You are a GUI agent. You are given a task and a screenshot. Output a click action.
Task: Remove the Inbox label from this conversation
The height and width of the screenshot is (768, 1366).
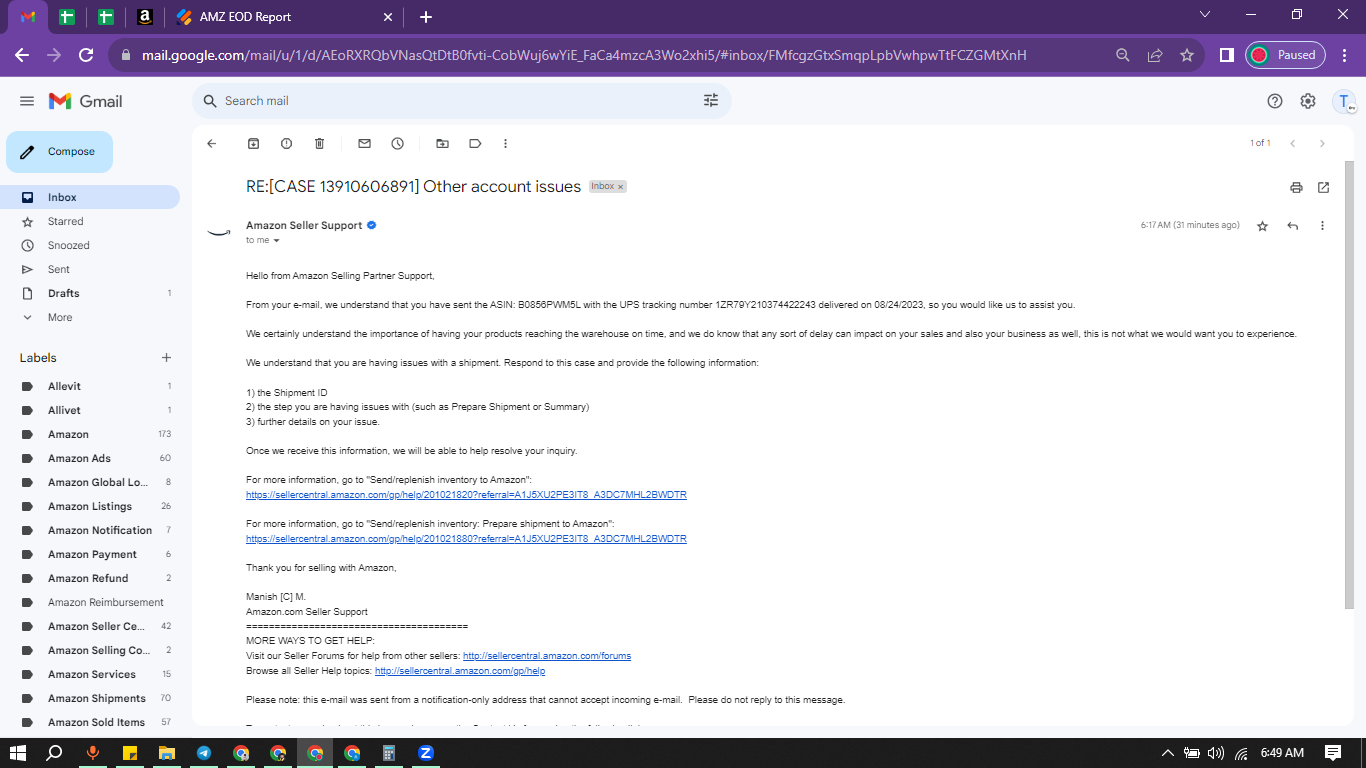tap(620, 187)
